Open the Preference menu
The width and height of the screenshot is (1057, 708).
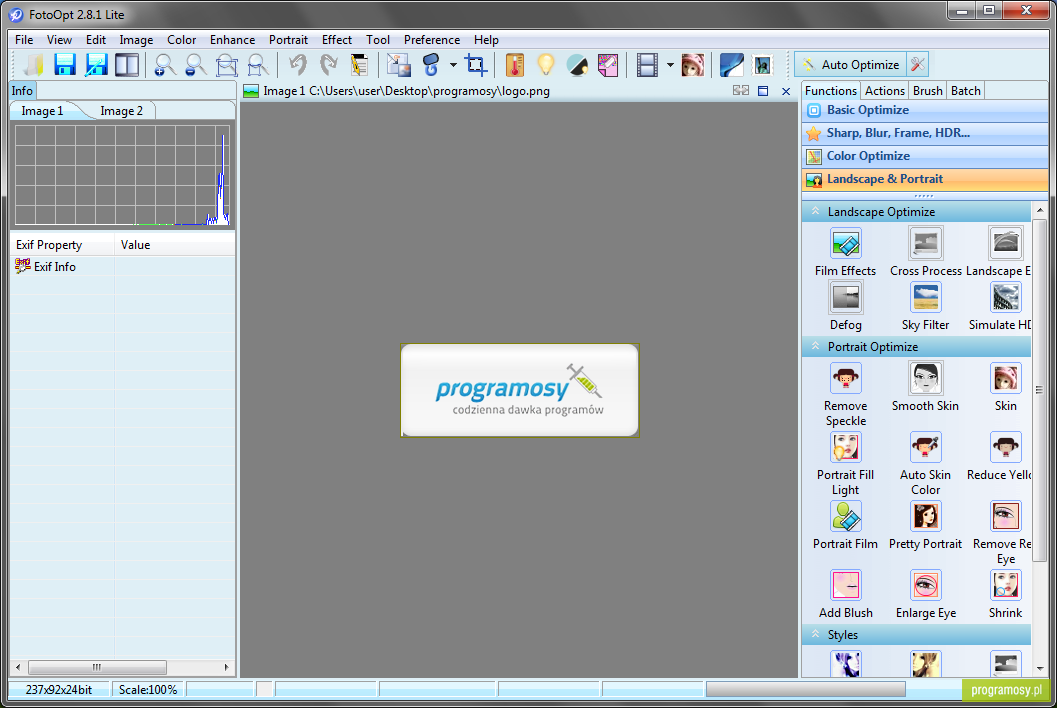tap(432, 40)
